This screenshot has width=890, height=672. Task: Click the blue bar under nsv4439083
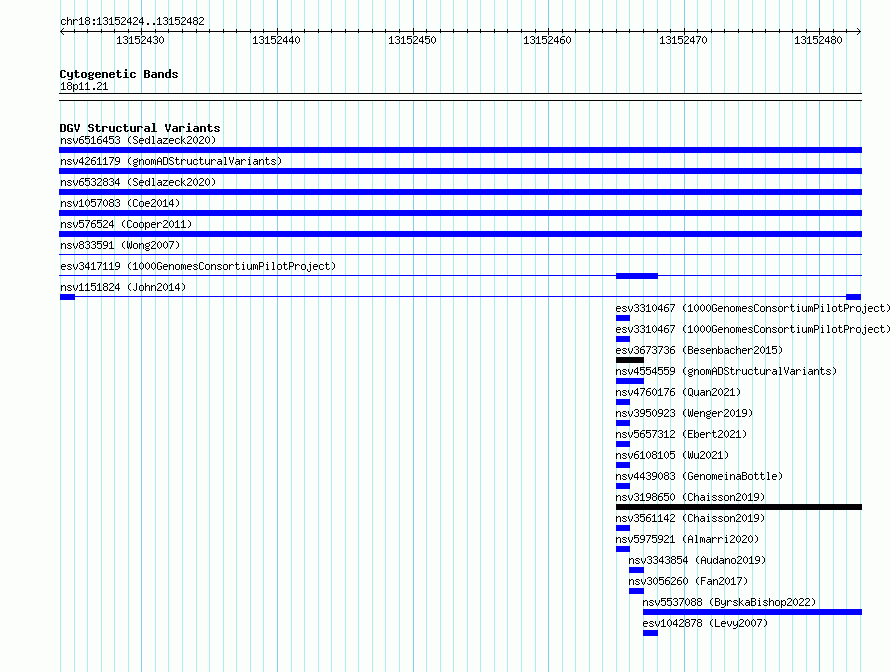[623, 486]
